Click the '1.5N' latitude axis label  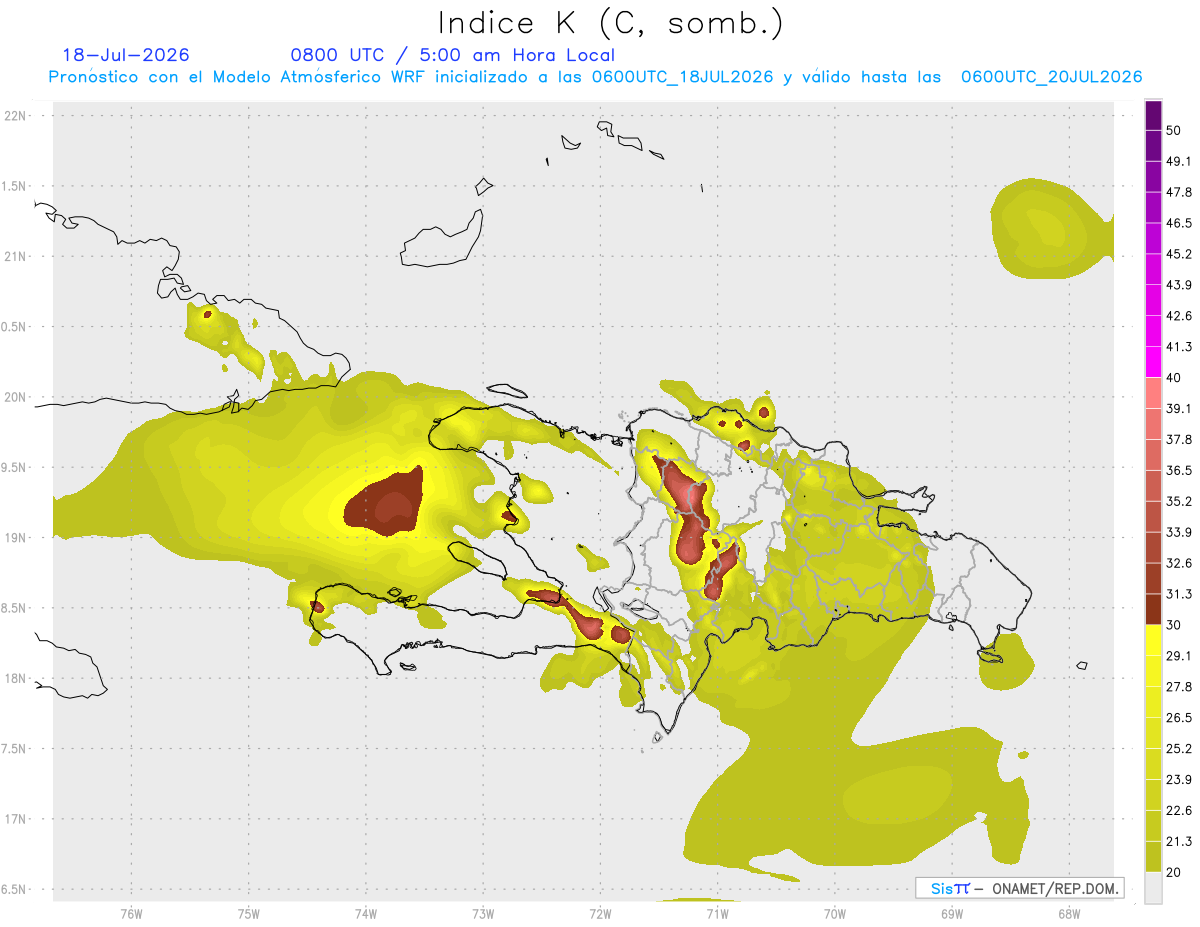(x=15, y=186)
